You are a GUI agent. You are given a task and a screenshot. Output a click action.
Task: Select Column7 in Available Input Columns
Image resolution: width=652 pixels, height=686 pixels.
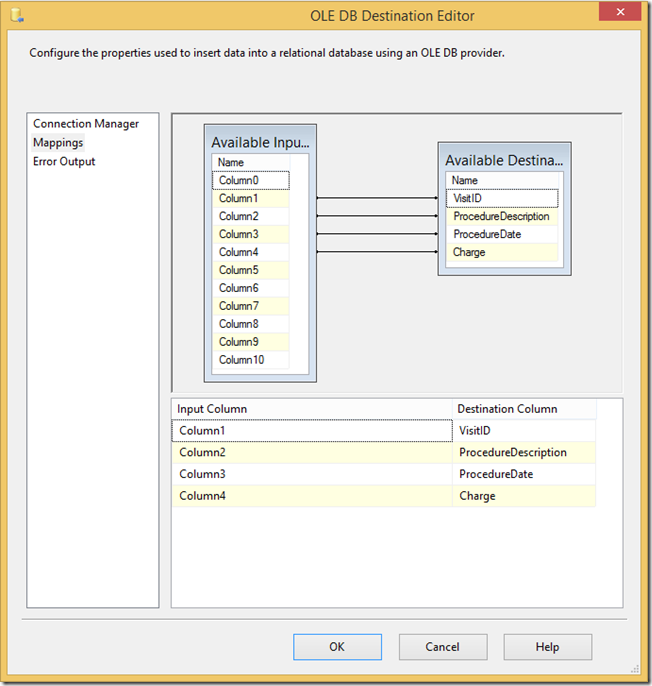(x=251, y=306)
